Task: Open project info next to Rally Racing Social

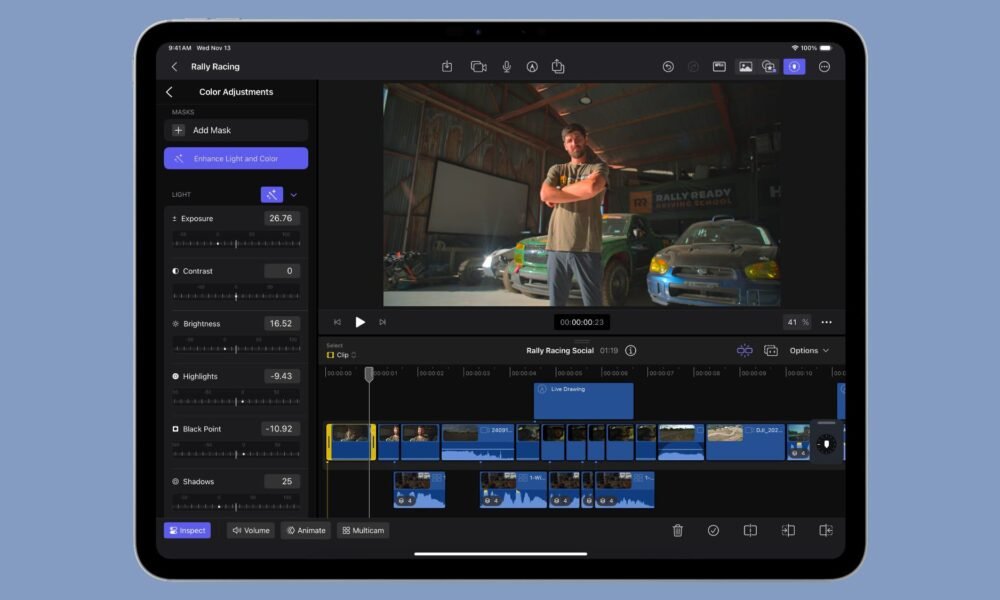Action: click(630, 351)
